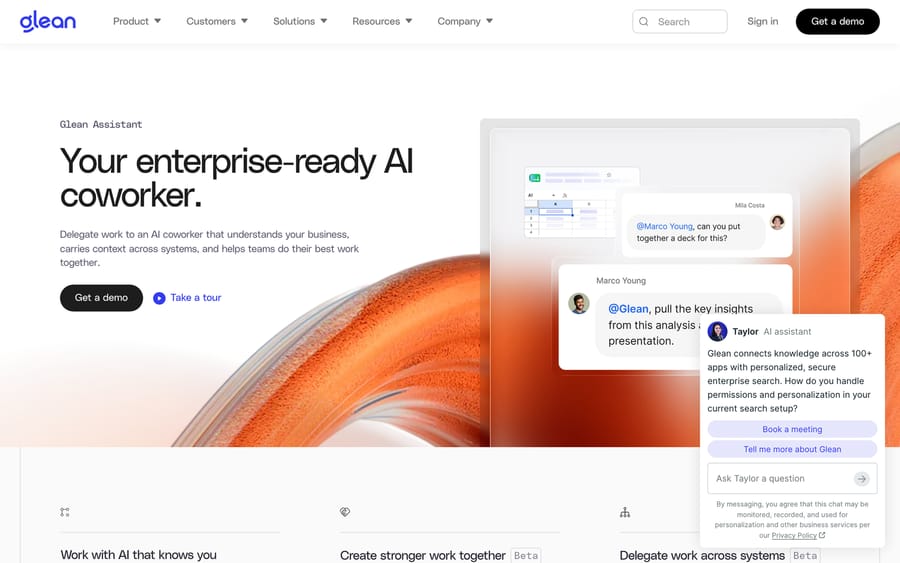Image resolution: width=900 pixels, height=563 pixels.
Task: Click the Beta badge beside Delegate work
Action: pos(805,556)
